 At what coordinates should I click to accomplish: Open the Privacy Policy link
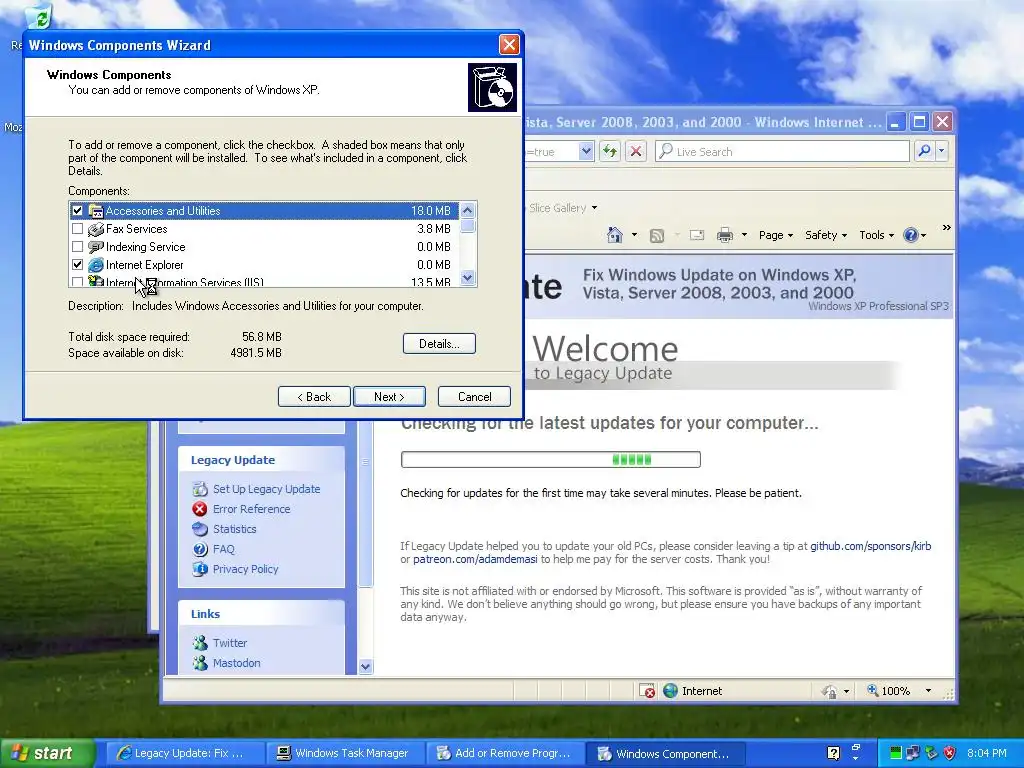pos(246,569)
